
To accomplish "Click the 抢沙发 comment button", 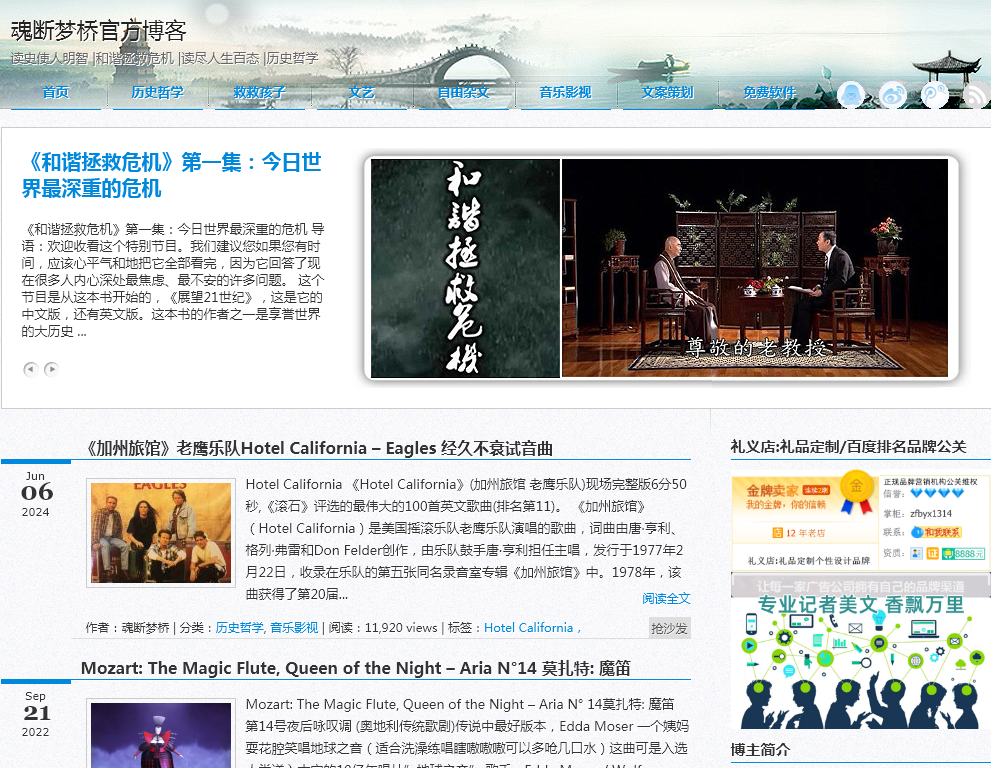I will pyautogui.click(x=669, y=628).
